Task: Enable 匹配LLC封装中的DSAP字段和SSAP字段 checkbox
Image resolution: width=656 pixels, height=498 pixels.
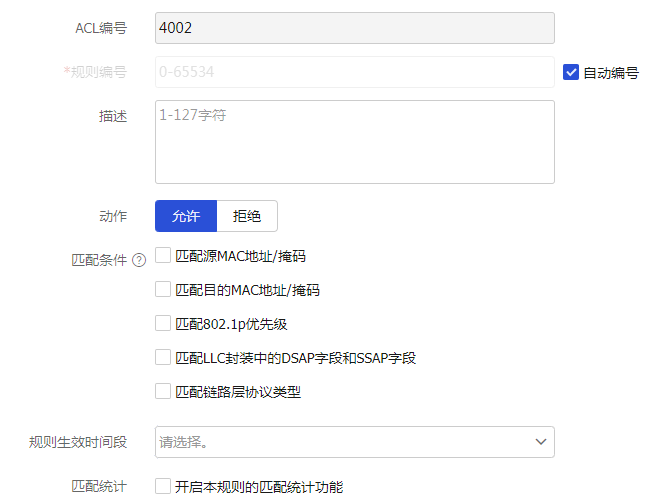Action: [163, 357]
